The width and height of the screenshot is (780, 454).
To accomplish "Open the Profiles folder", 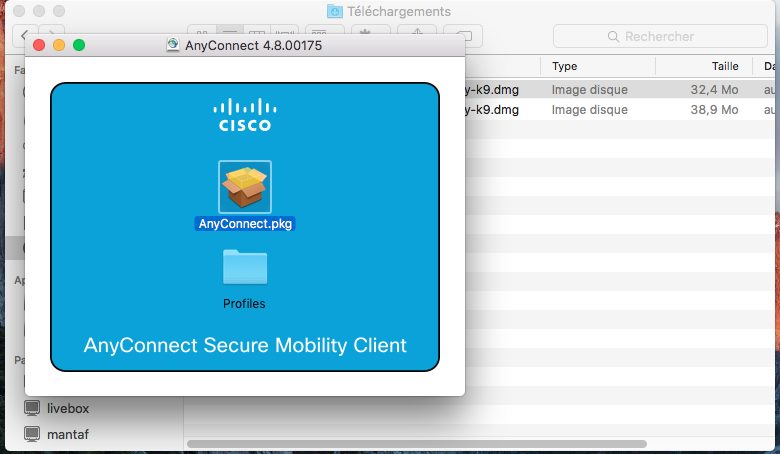I will (x=245, y=268).
